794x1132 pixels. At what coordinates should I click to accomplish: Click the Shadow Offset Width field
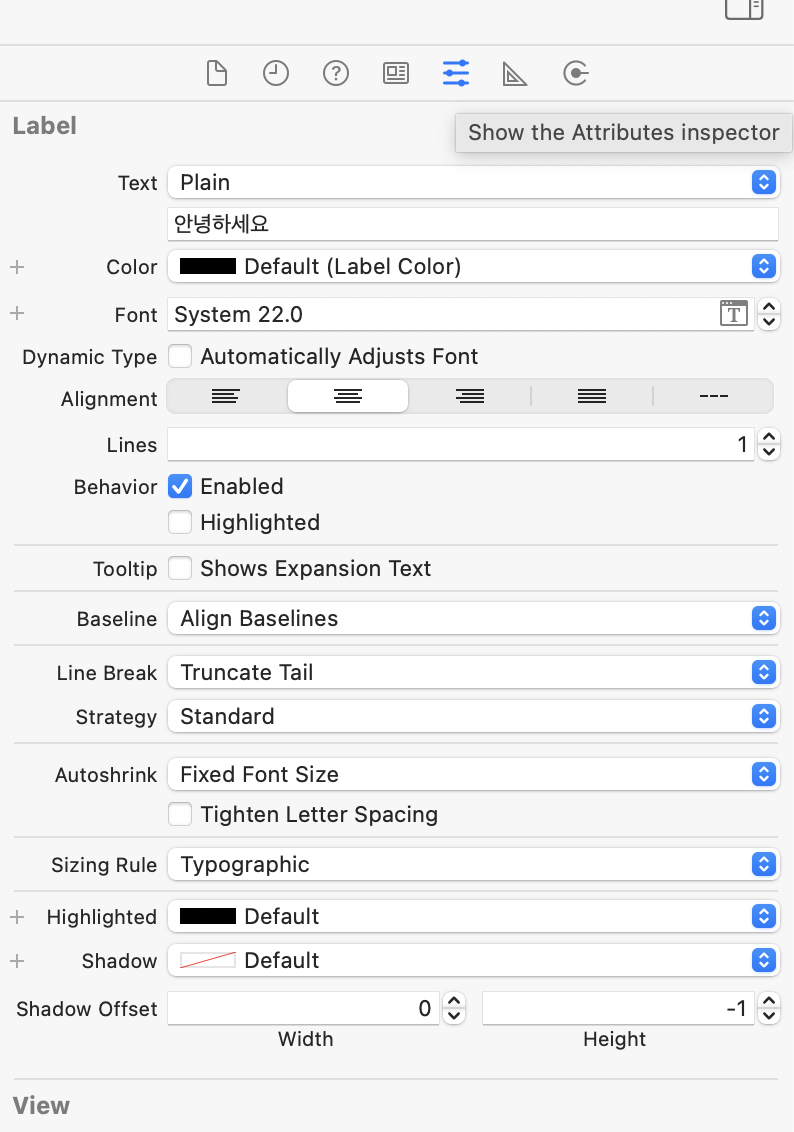pos(303,1008)
